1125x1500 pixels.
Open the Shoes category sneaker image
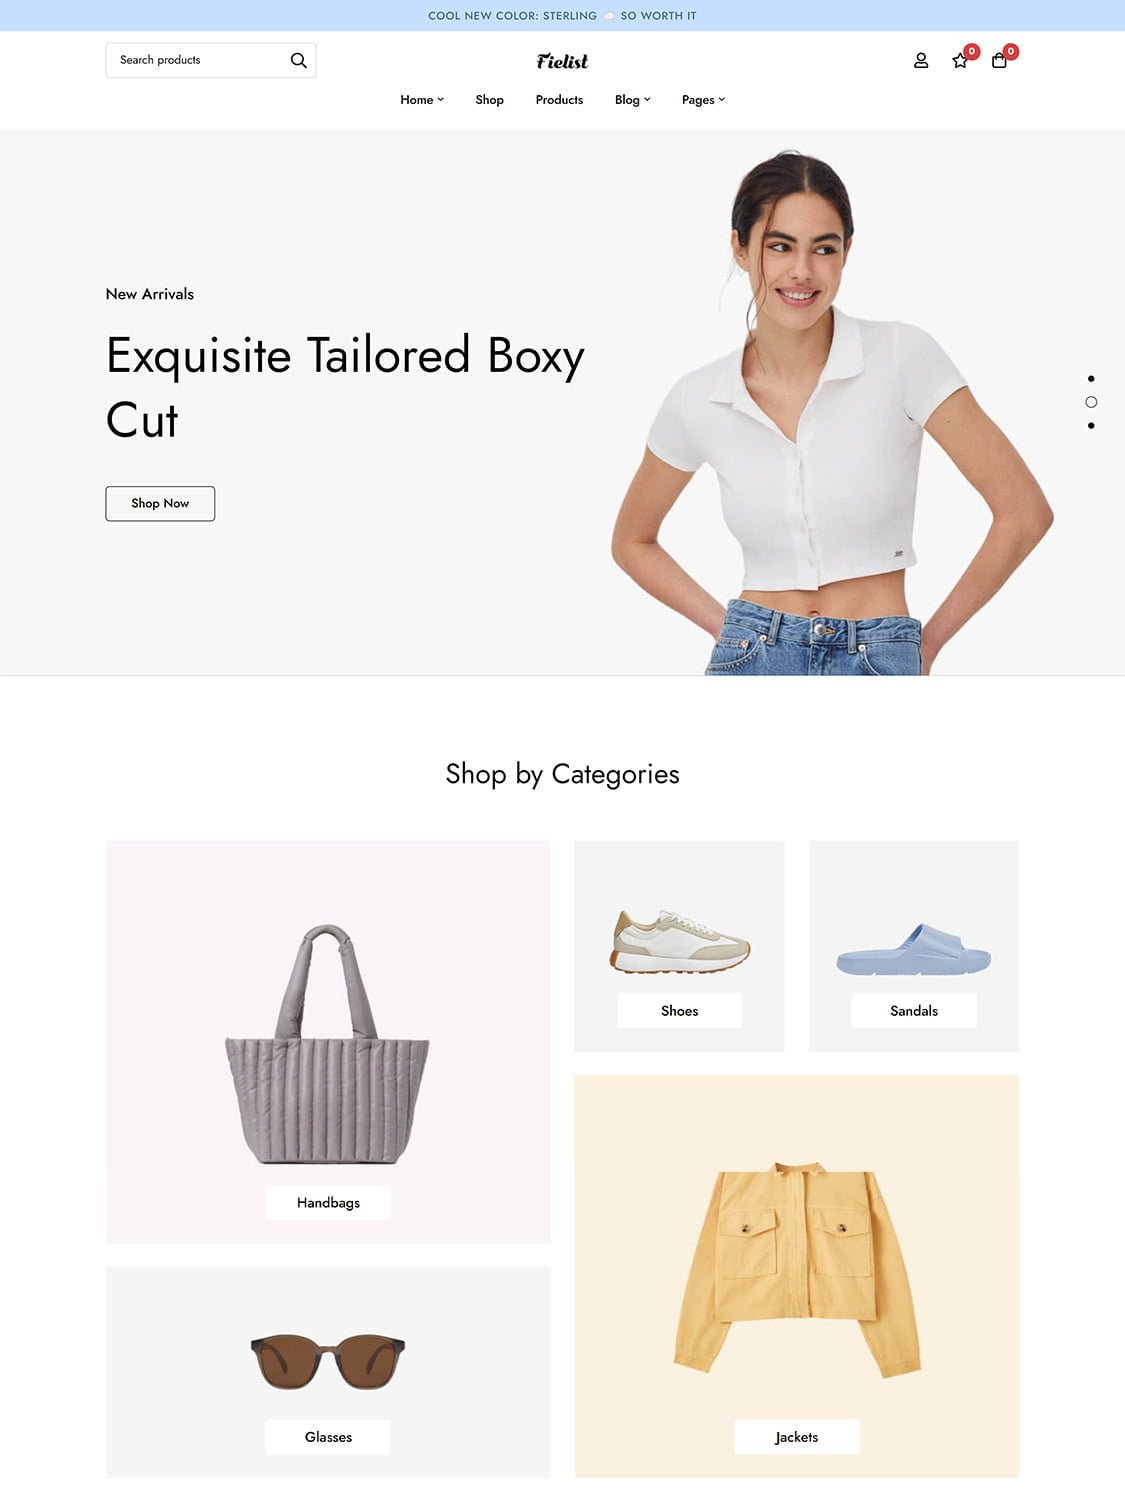[680, 941]
